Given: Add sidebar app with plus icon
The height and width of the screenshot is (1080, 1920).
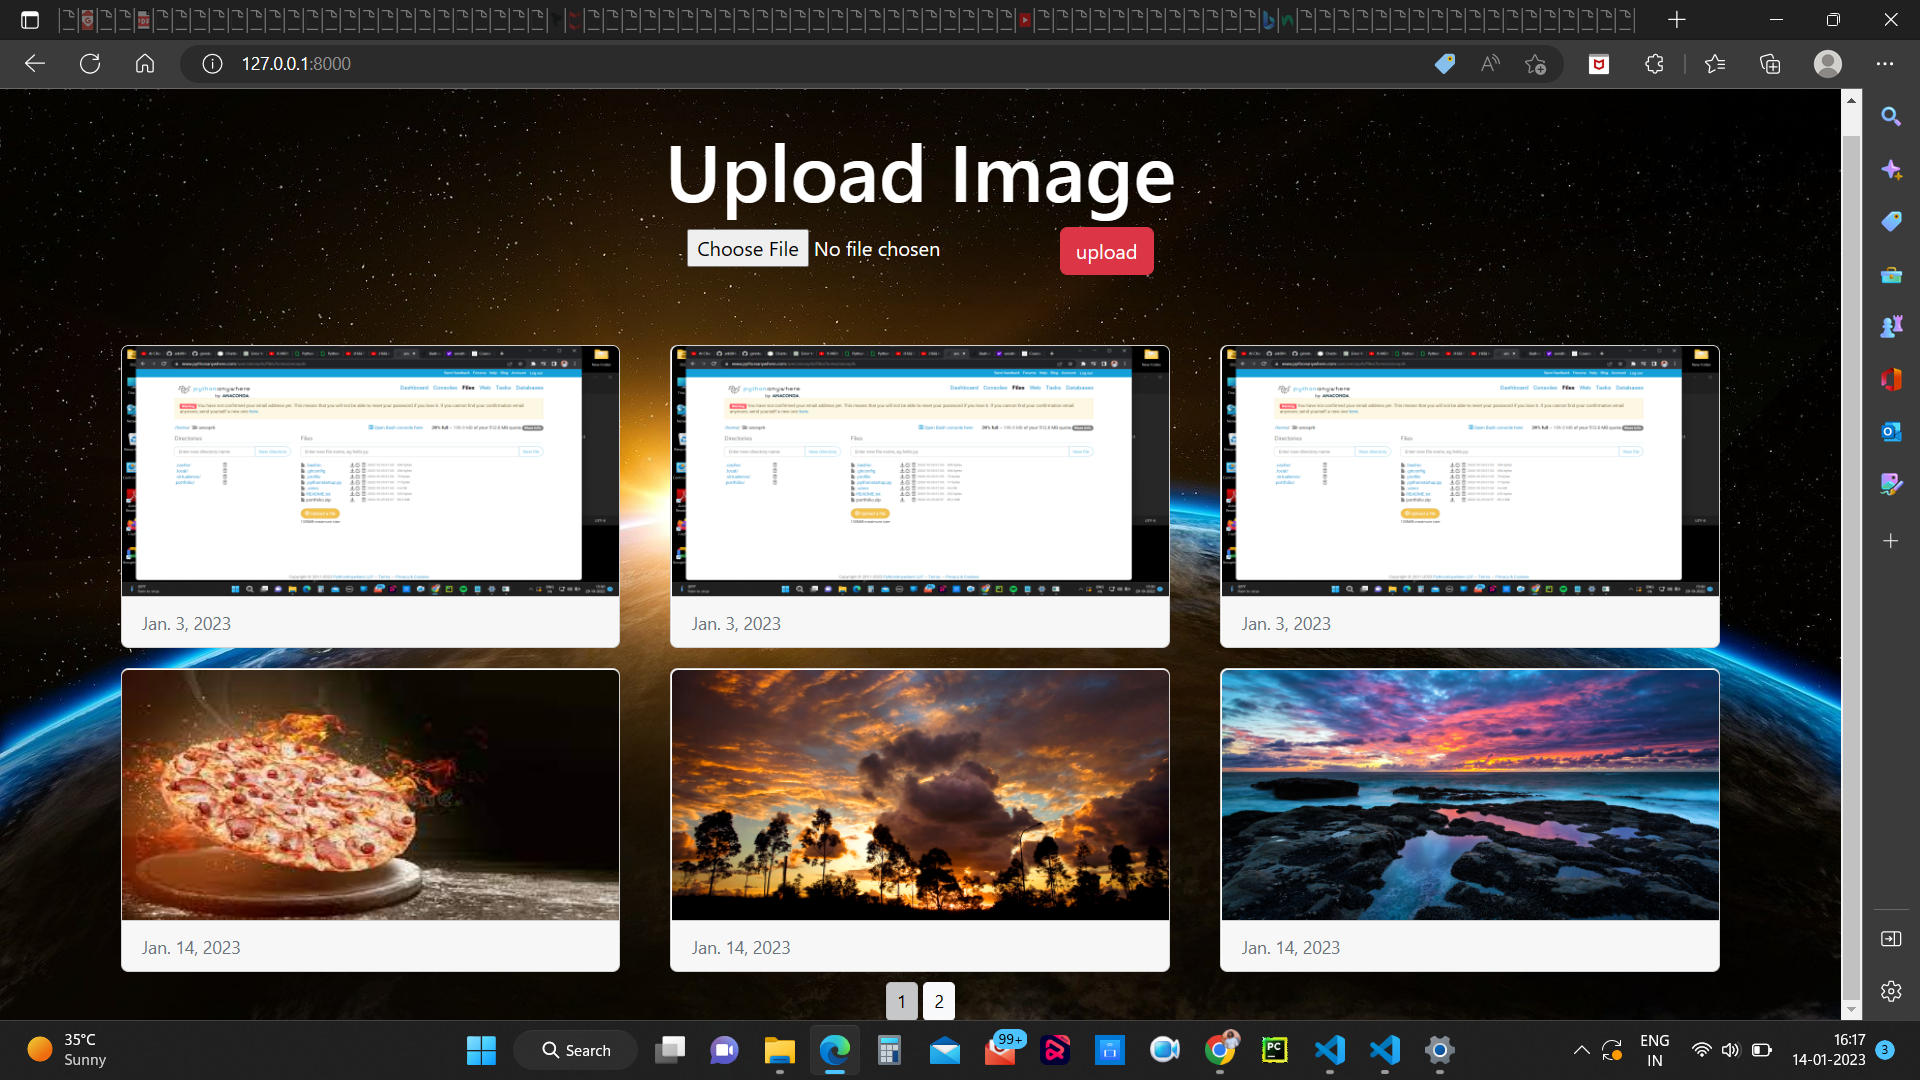Looking at the screenshot, I should tap(1890, 541).
